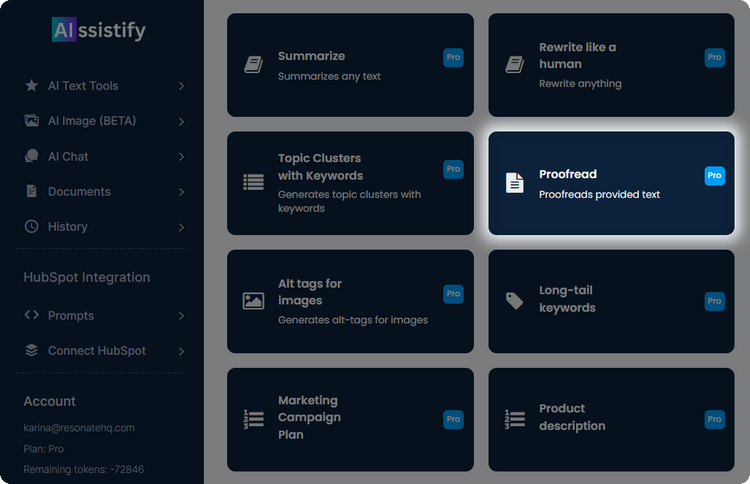Click the tag icon on Long-tail keywords card
The image size is (750, 484).
[x=514, y=300]
